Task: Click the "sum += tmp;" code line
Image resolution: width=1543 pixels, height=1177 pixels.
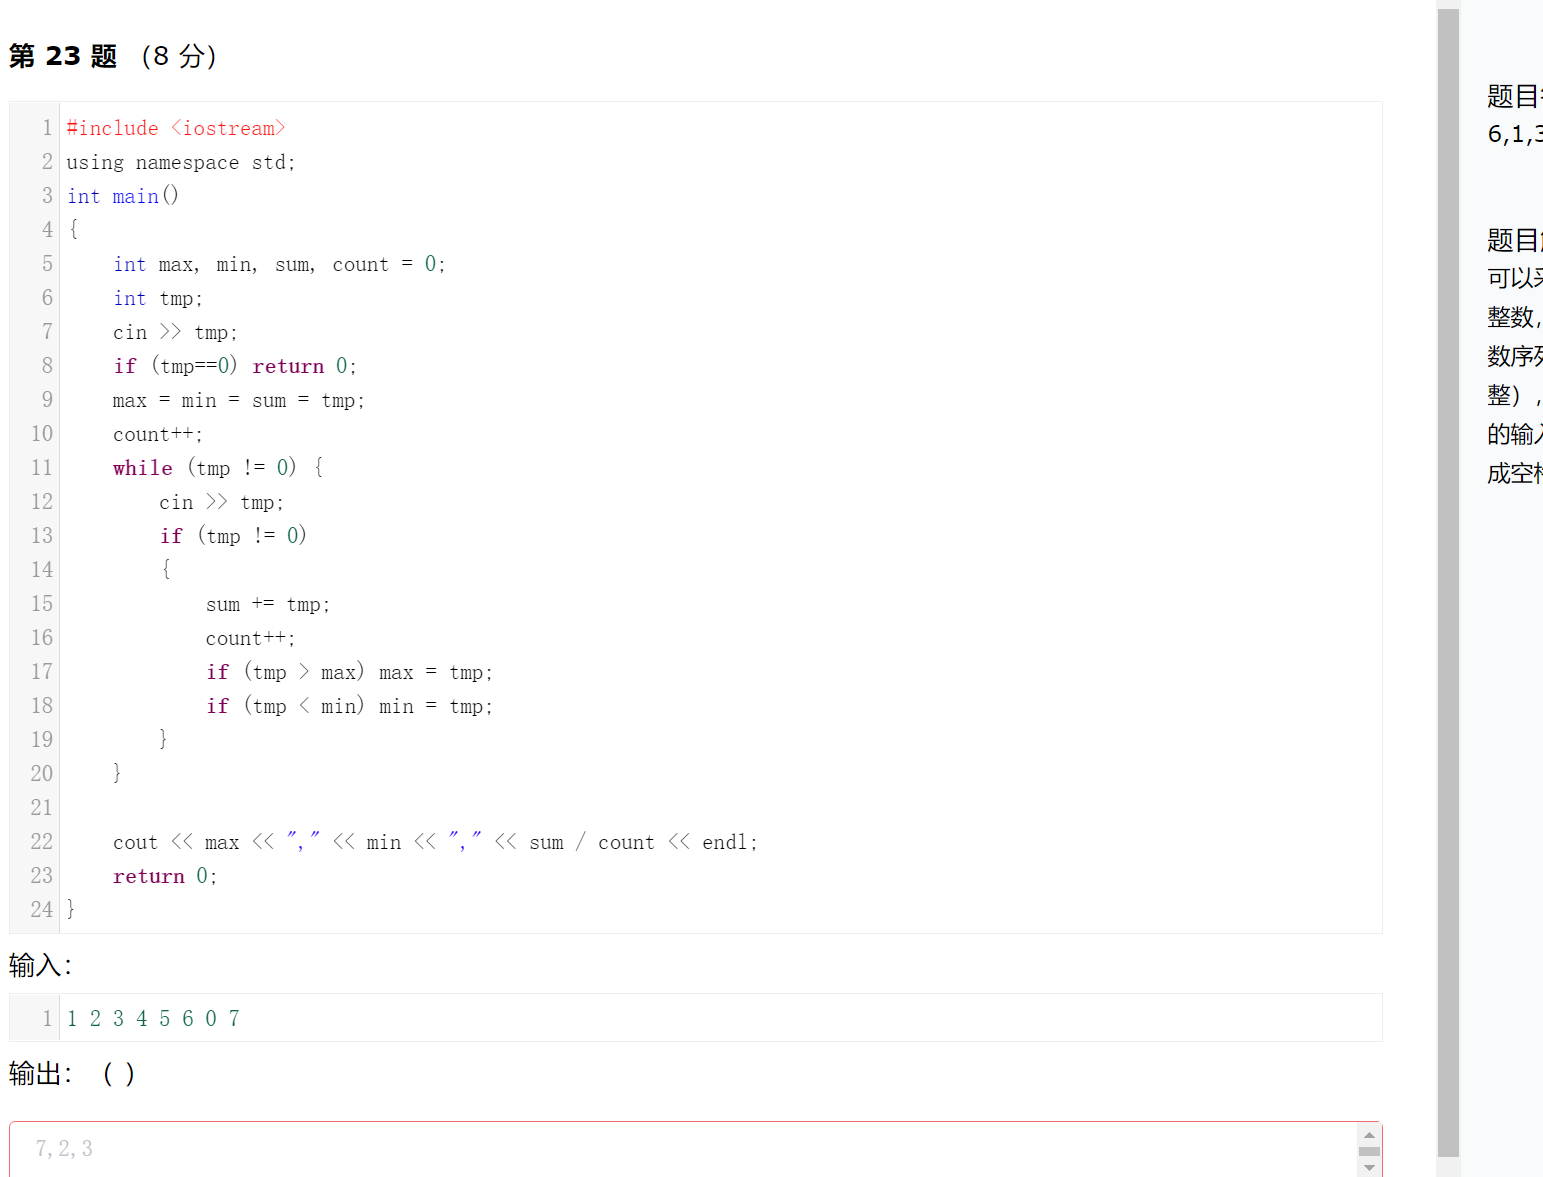Action: coord(268,604)
